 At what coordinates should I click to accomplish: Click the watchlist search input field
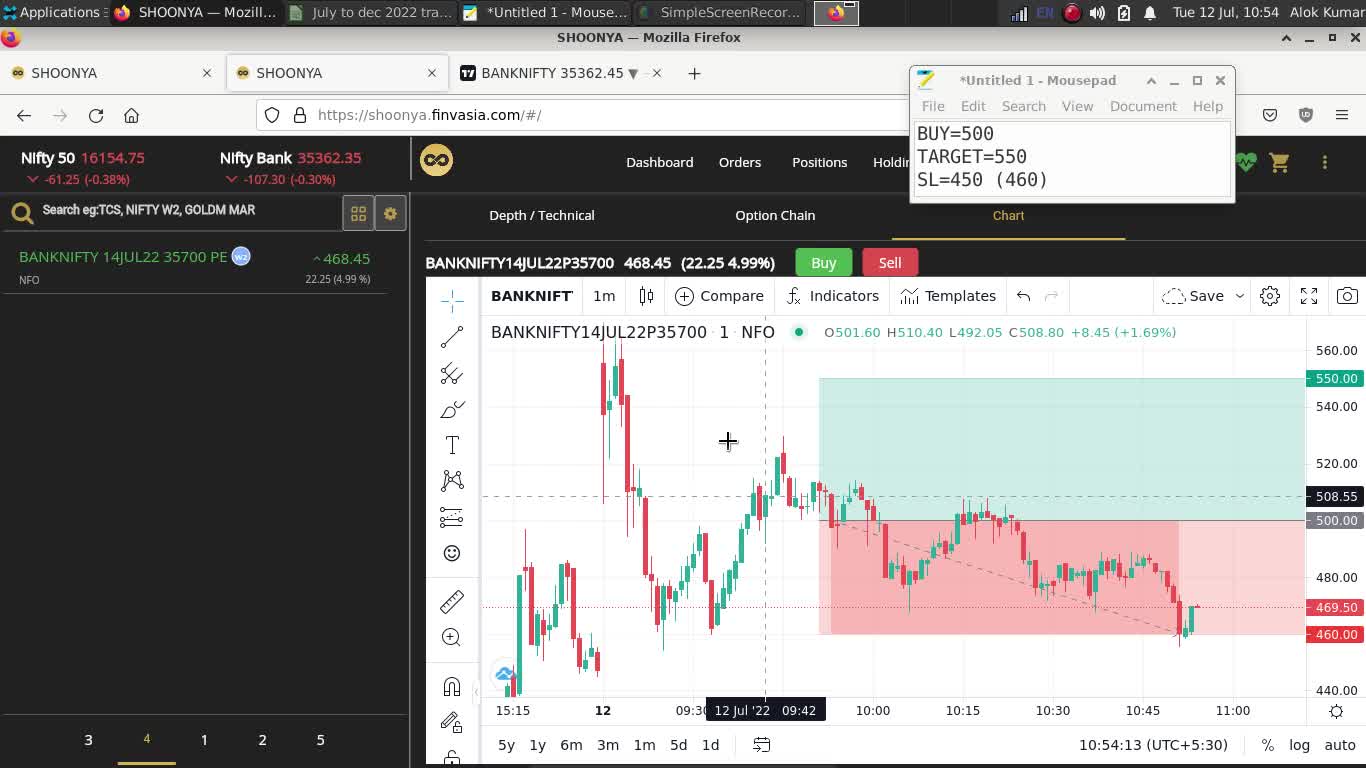pyautogui.click(x=188, y=211)
